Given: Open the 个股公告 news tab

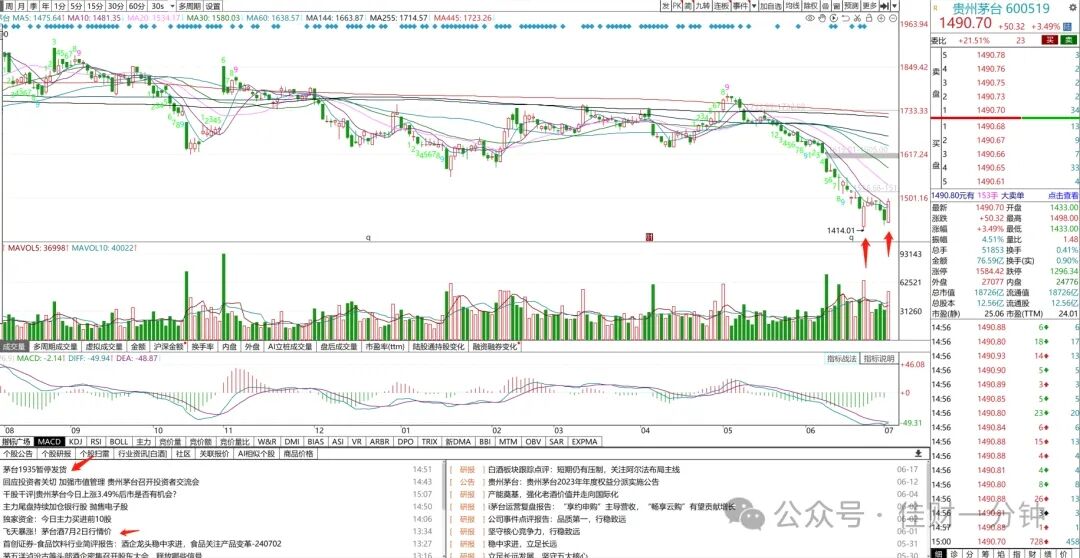Looking at the screenshot, I should (19, 454).
